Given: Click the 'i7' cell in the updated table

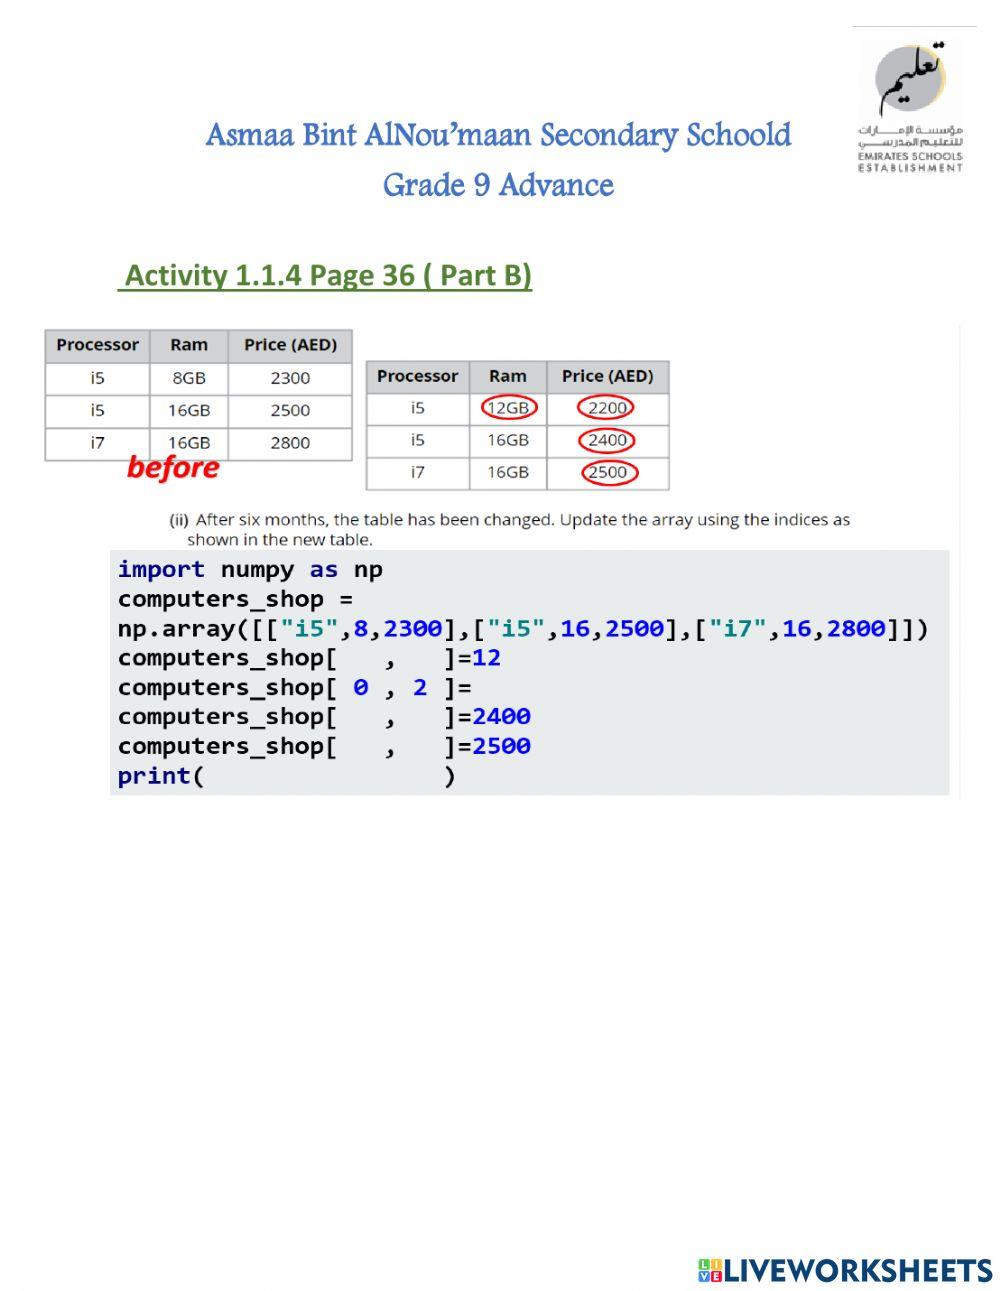Looking at the screenshot, I should coord(417,472).
